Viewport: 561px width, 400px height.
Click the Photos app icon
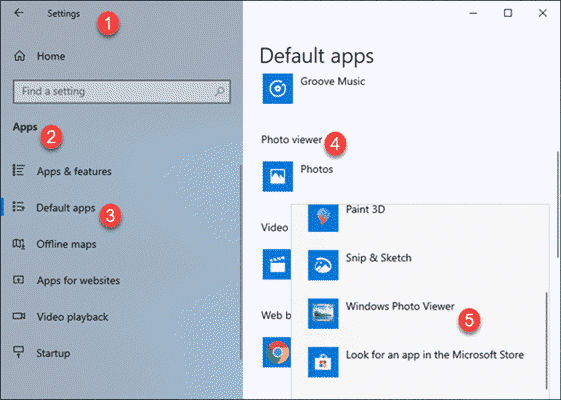(278, 176)
